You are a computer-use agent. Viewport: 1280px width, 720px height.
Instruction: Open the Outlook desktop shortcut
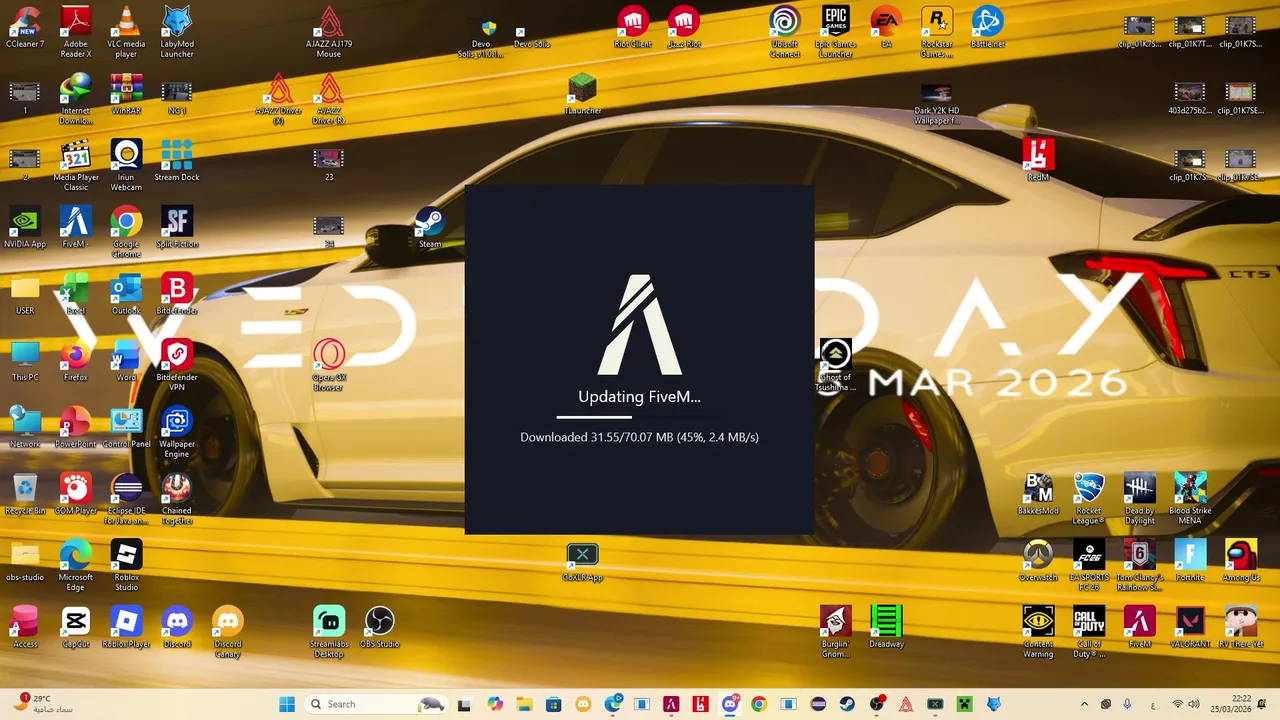click(x=126, y=295)
